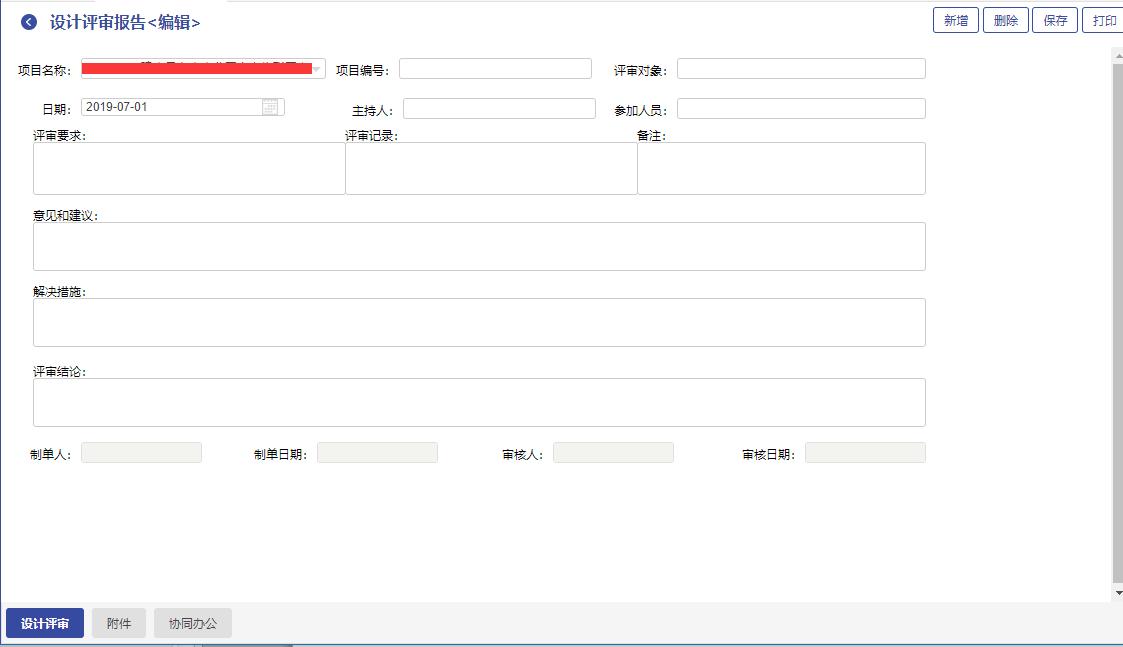Open the calendar picker for 日期

270,107
